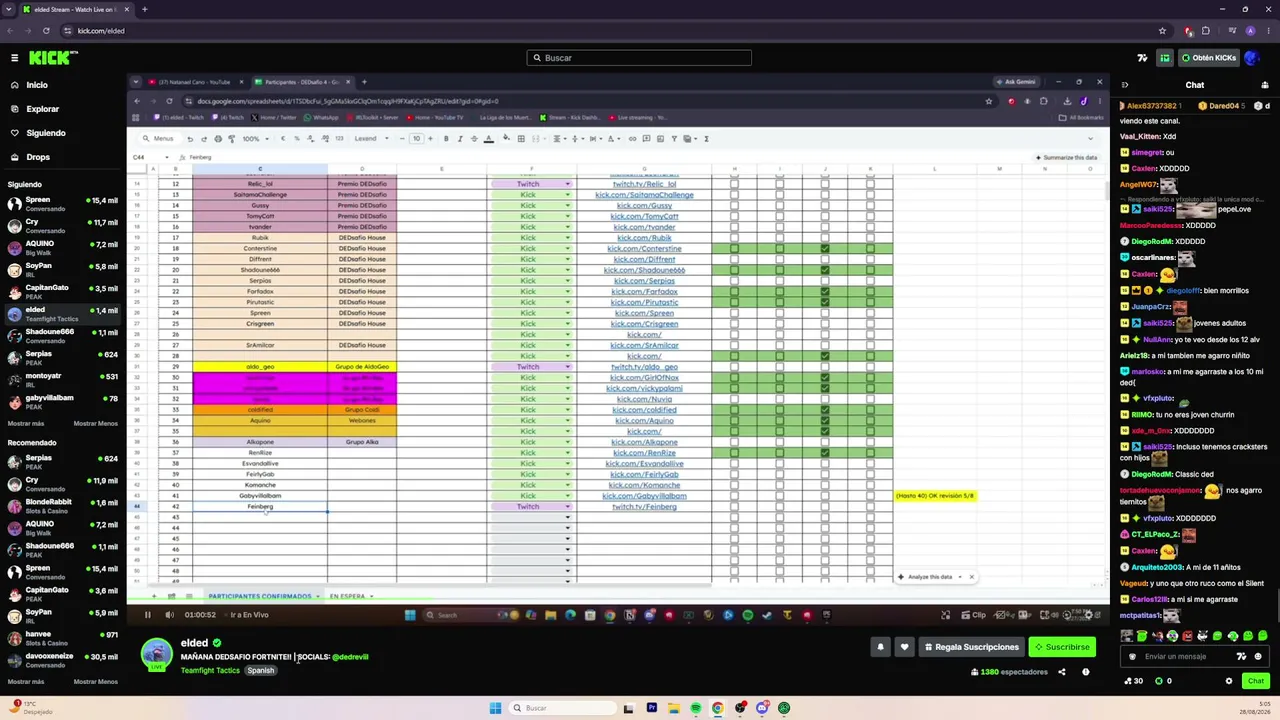The image size is (1280, 720).
Task: Click elded's streamer avatar
Action: point(156,652)
